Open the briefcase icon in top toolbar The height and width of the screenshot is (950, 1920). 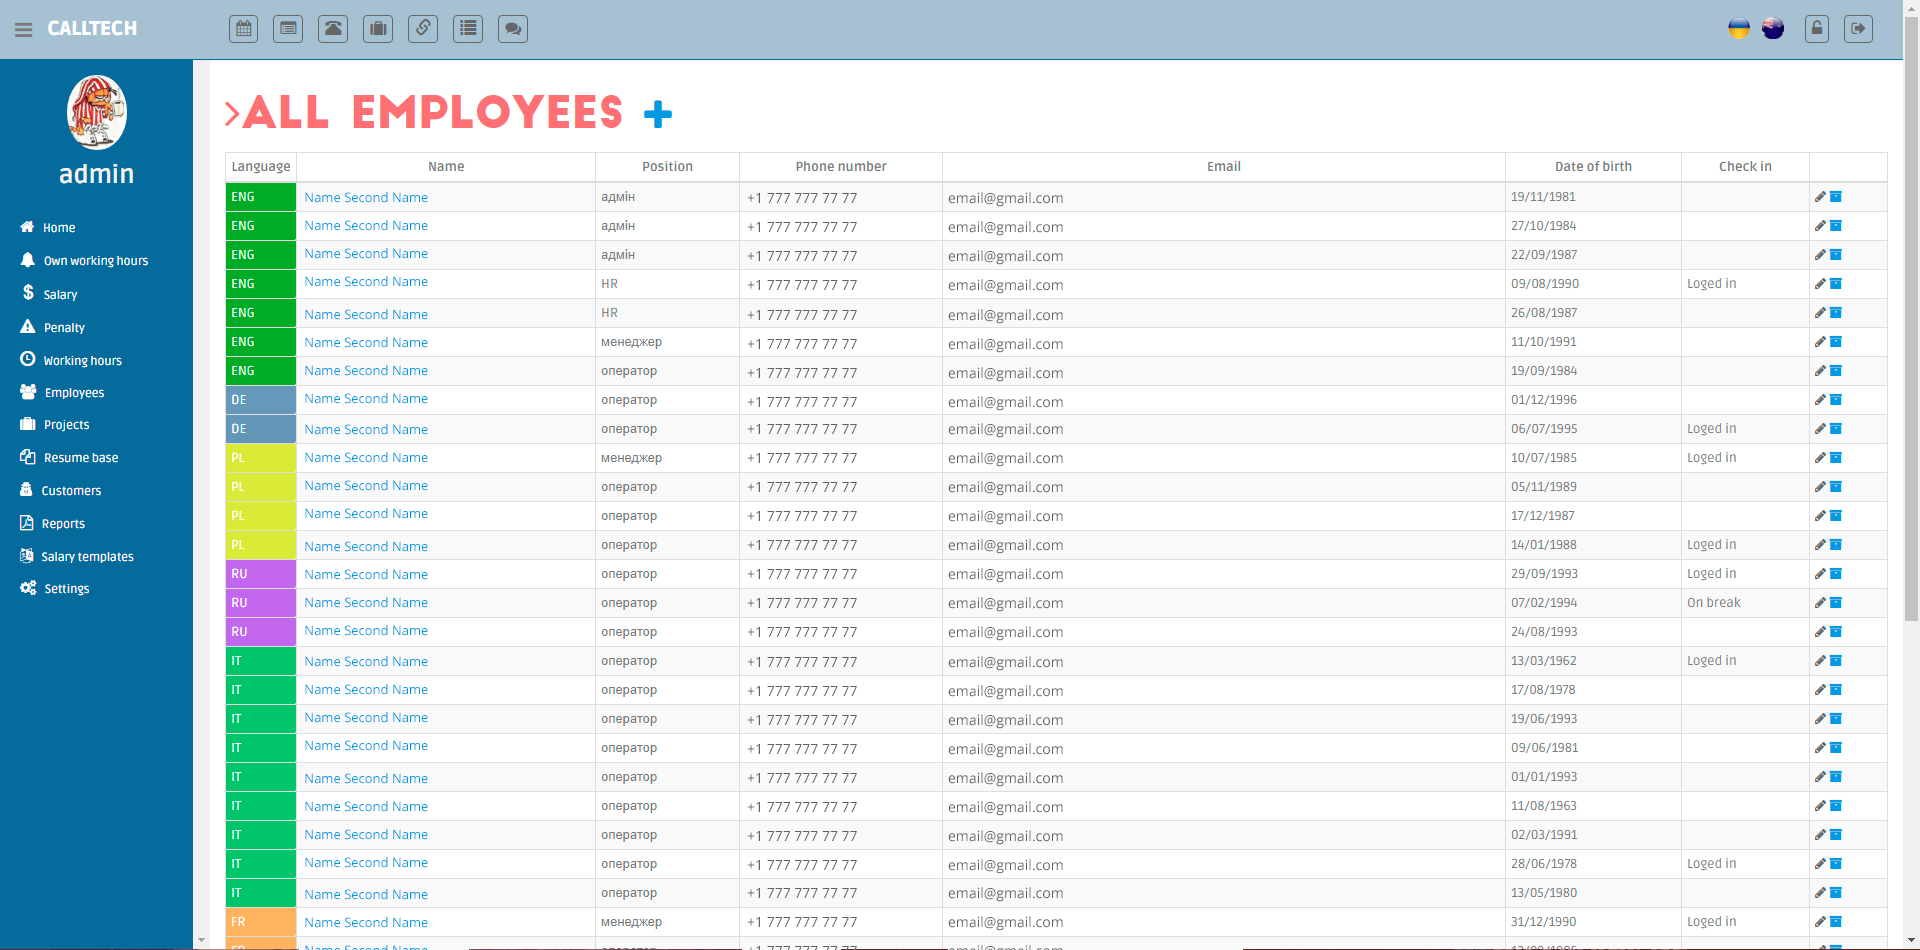(x=378, y=29)
